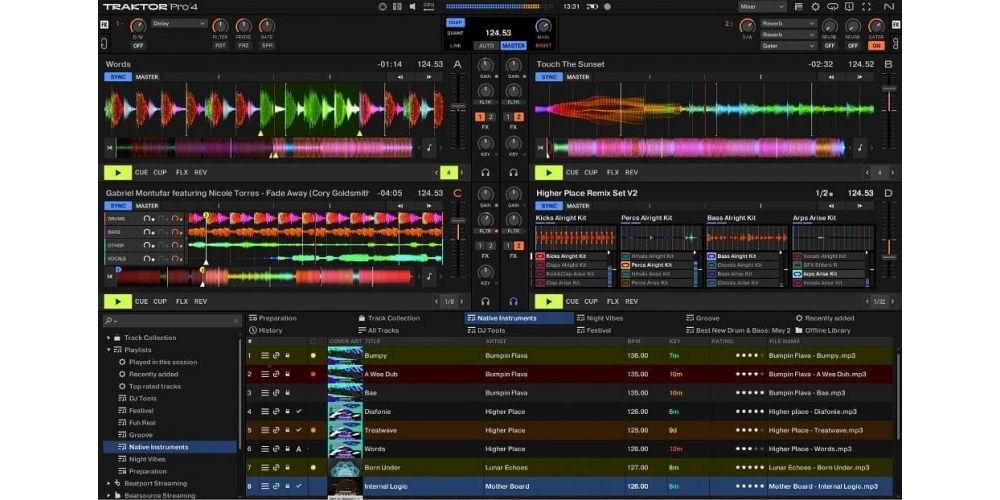
Task: Toggle SYNC on Deck B
Action: coord(548,77)
